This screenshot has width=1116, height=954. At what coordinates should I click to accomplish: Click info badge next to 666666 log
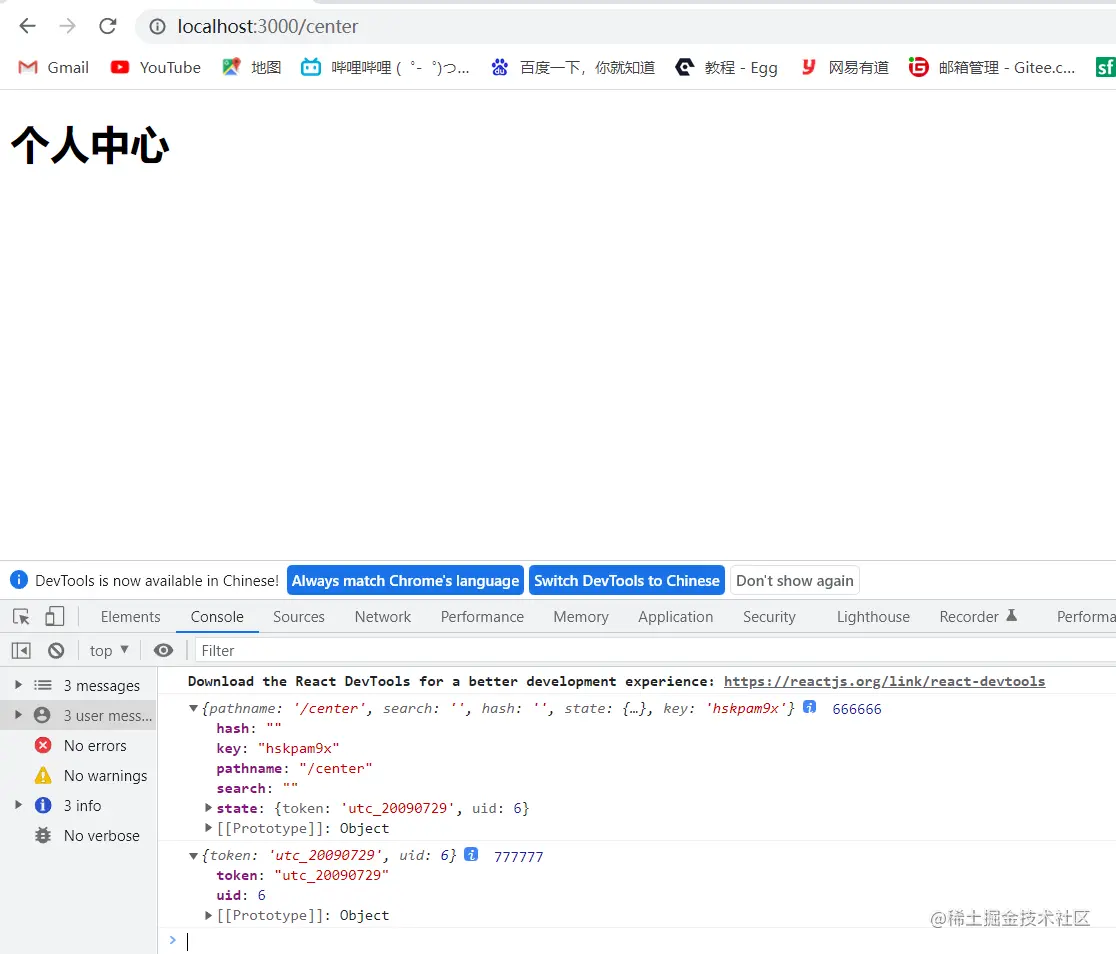(x=809, y=707)
